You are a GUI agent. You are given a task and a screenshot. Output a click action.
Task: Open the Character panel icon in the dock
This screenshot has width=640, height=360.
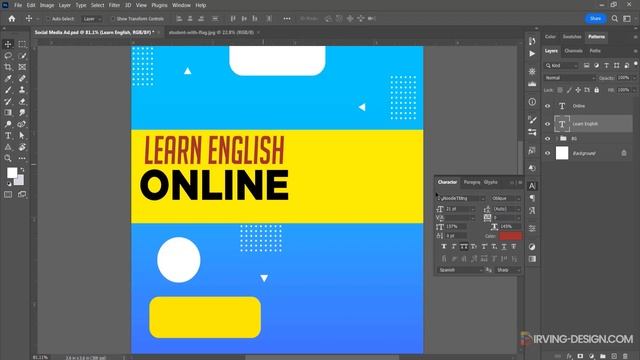(532, 186)
